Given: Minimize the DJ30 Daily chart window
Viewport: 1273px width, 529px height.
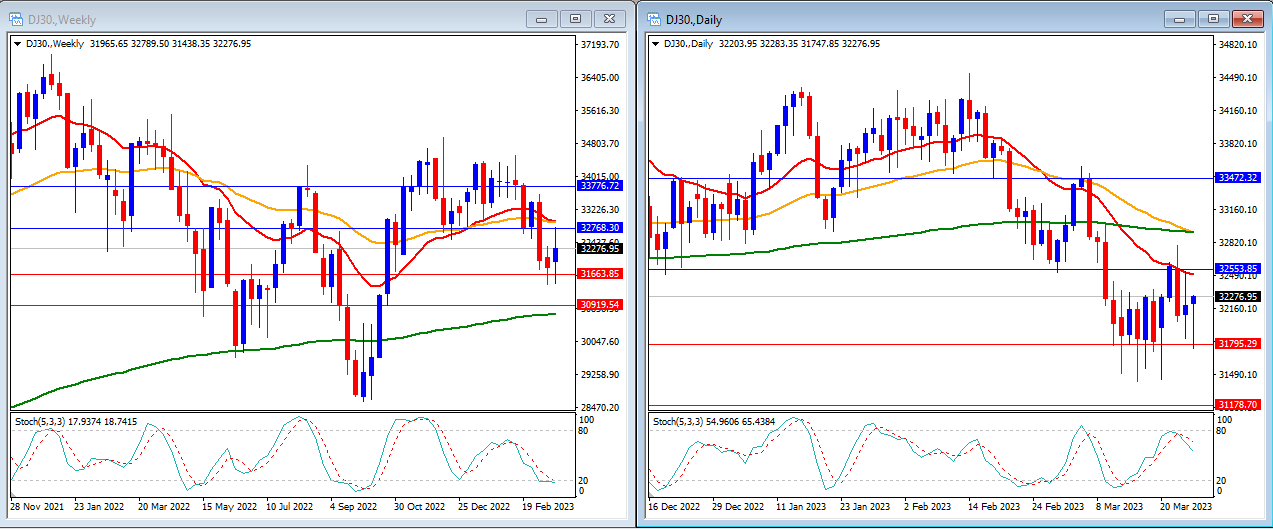Looking at the screenshot, I should tap(1181, 19).
